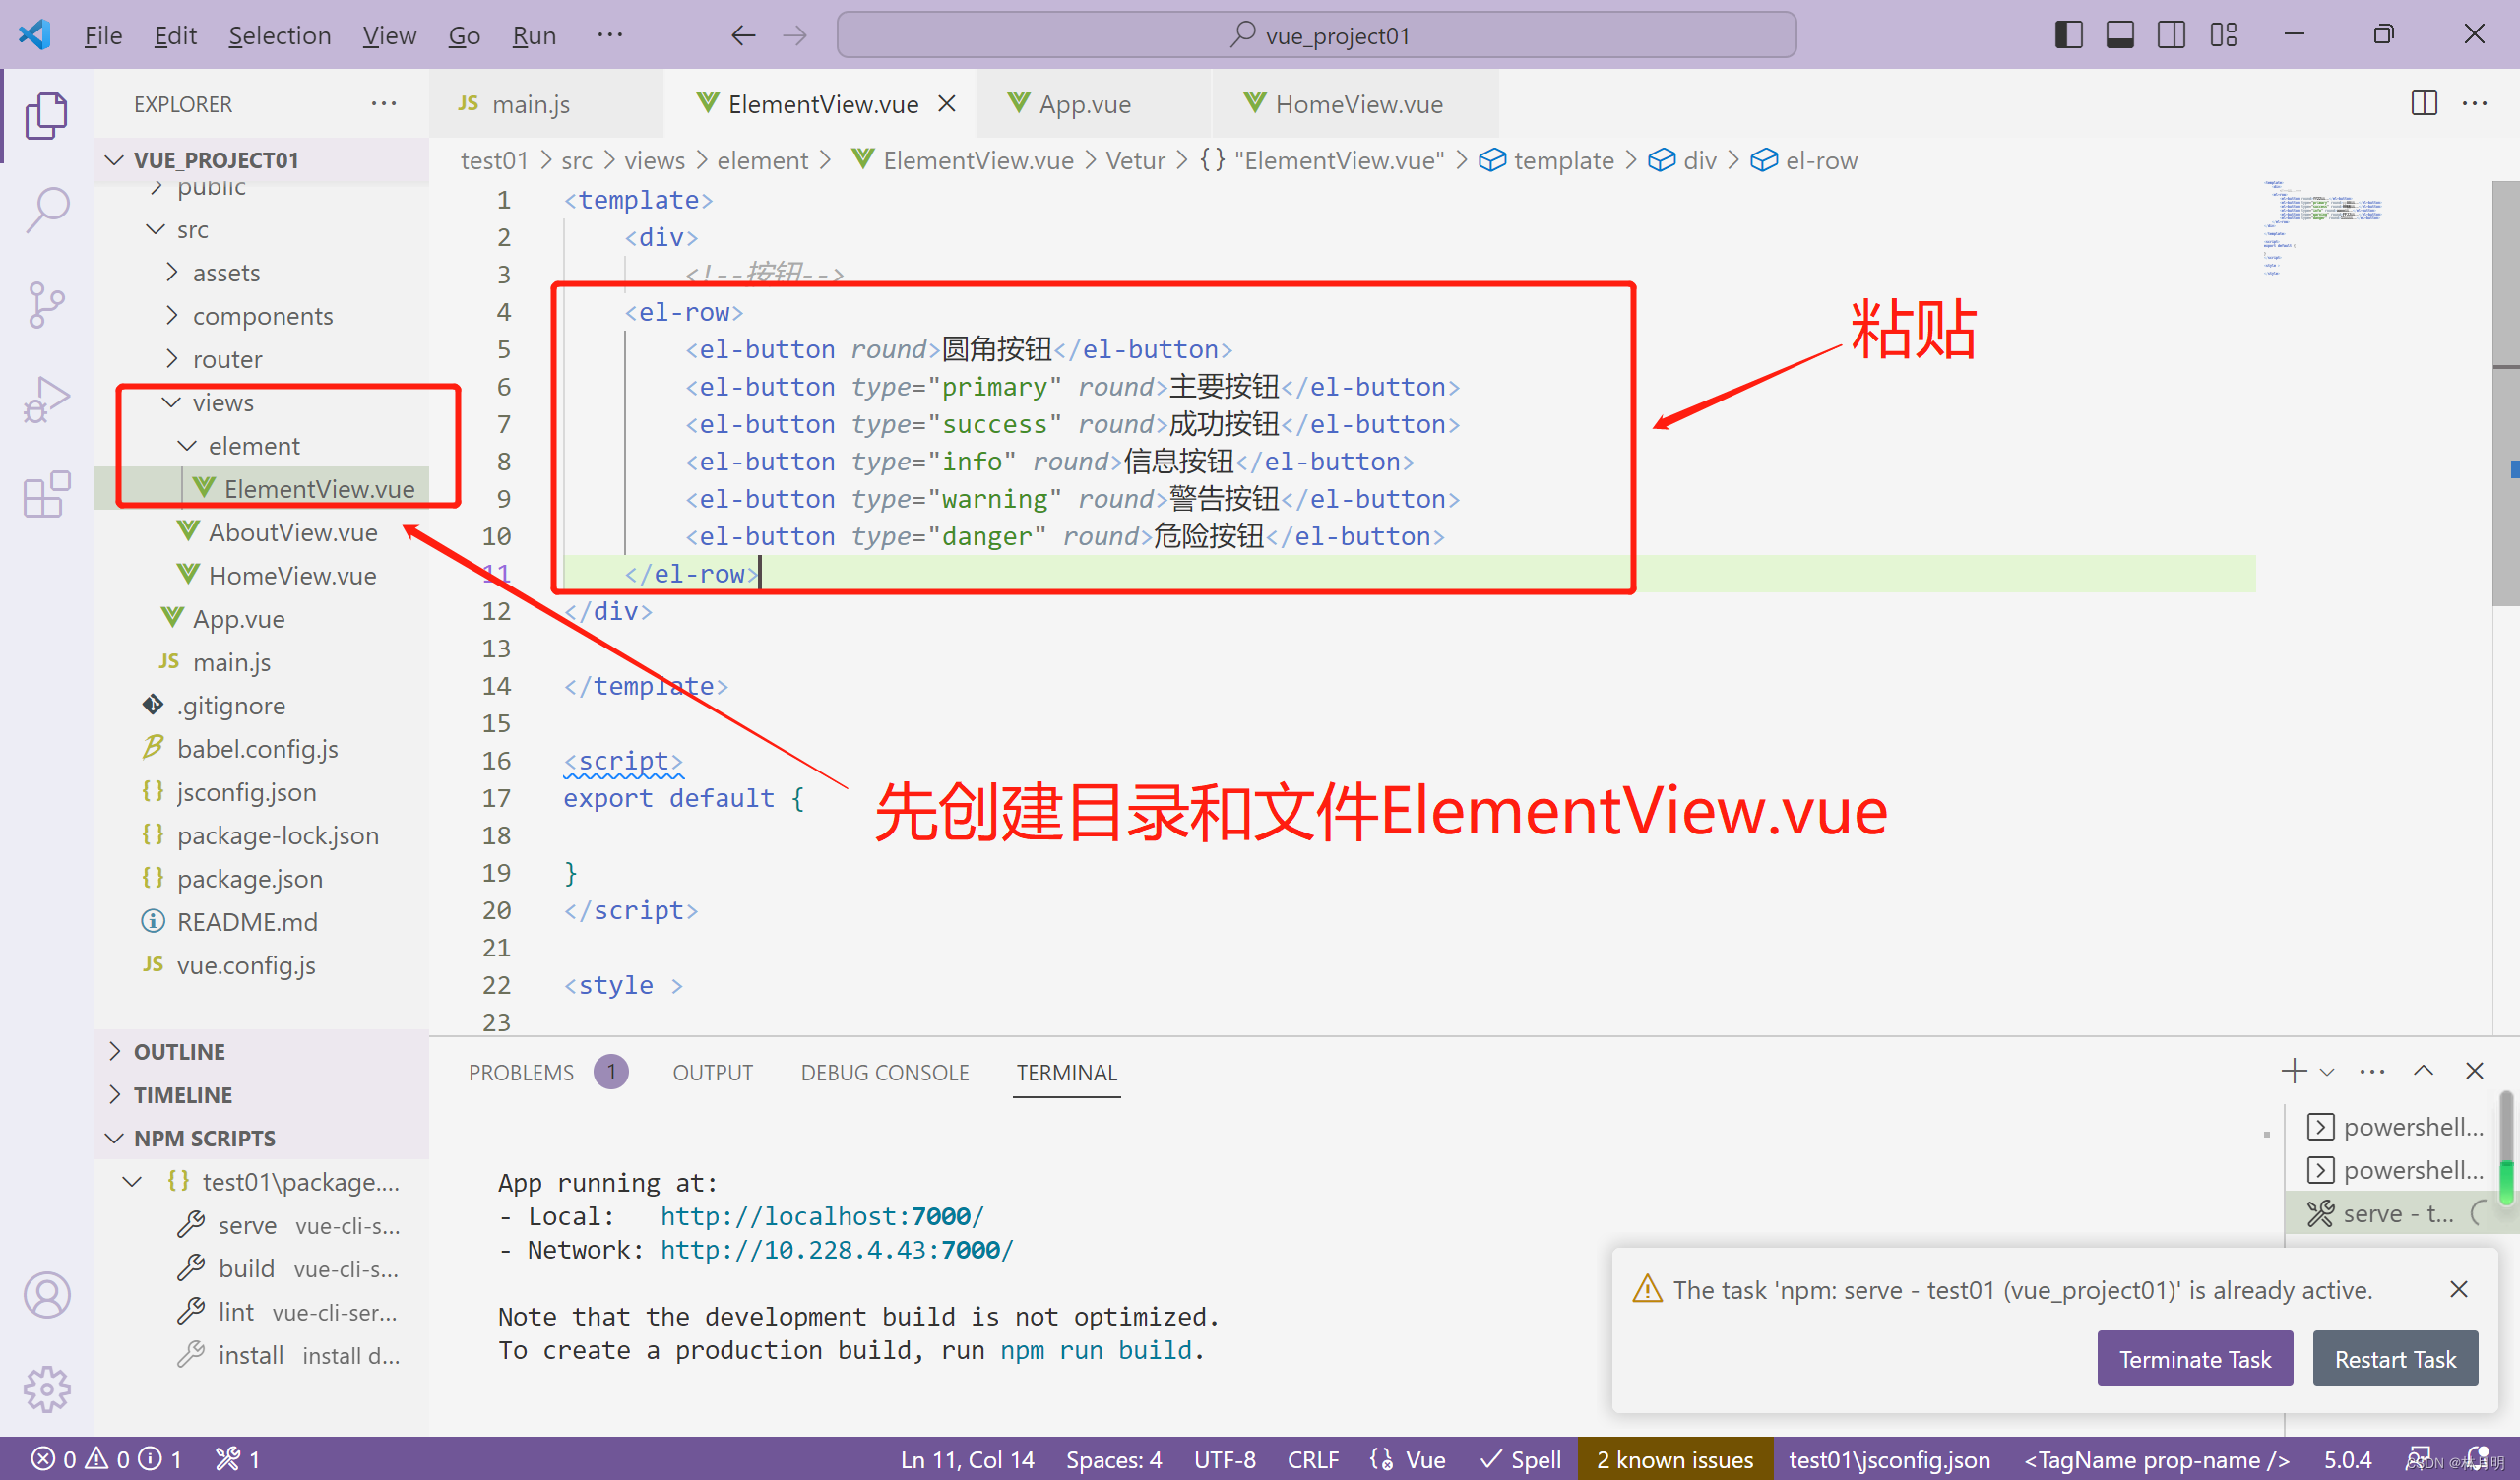Open the Explorer view in activity bar

[46, 116]
